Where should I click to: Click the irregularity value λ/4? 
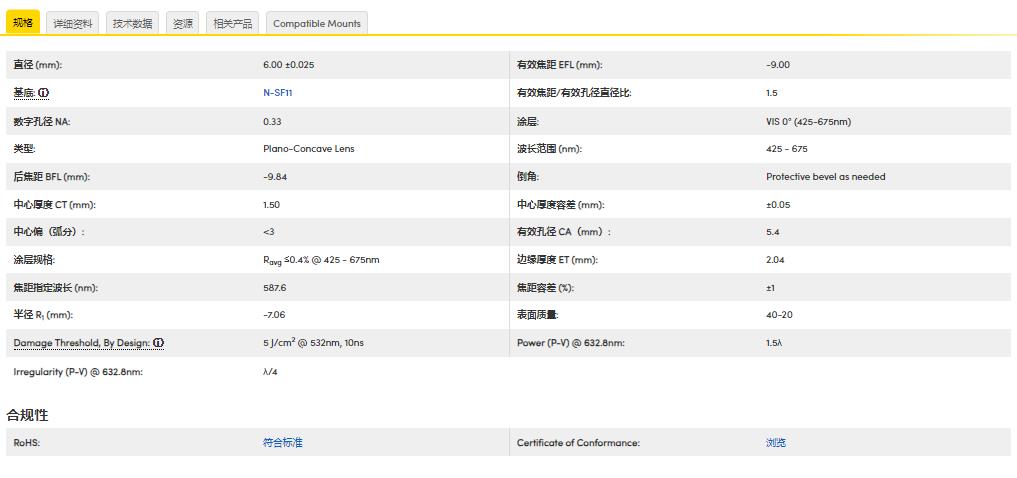[270, 372]
